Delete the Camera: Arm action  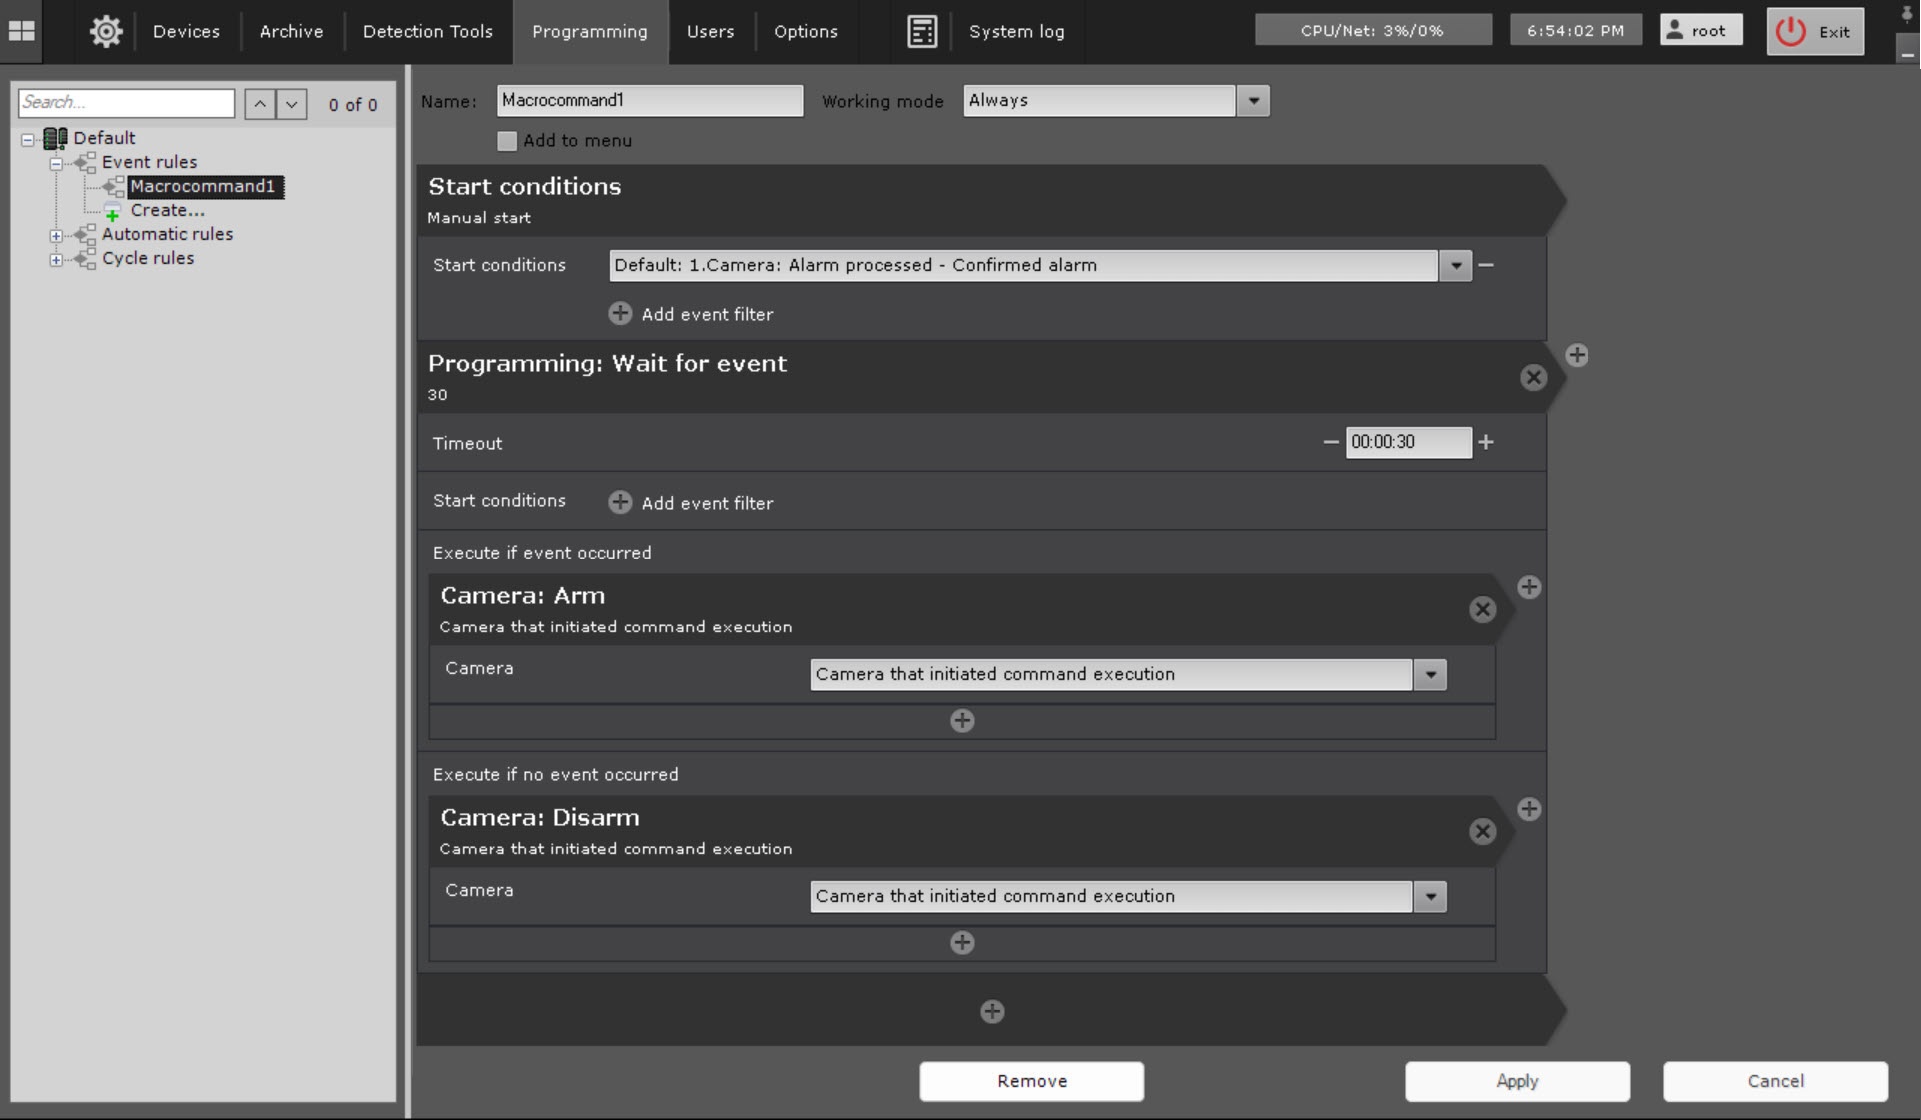pyautogui.click(x=1482, y=609)
